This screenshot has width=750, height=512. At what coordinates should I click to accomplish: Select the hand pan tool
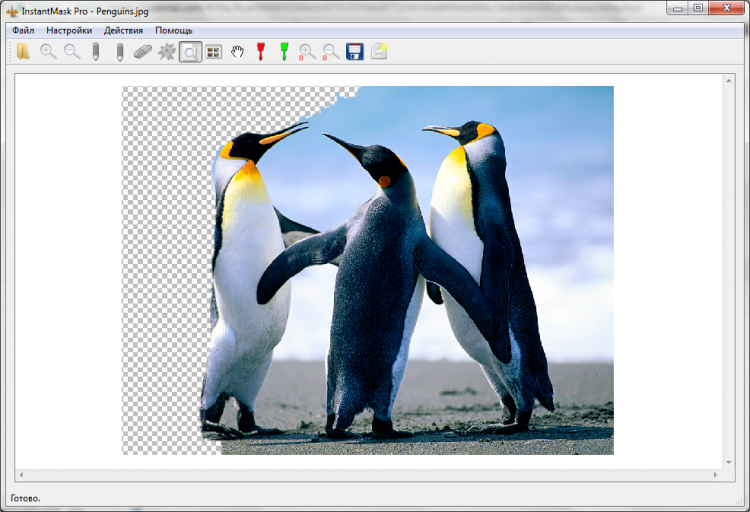237,52
